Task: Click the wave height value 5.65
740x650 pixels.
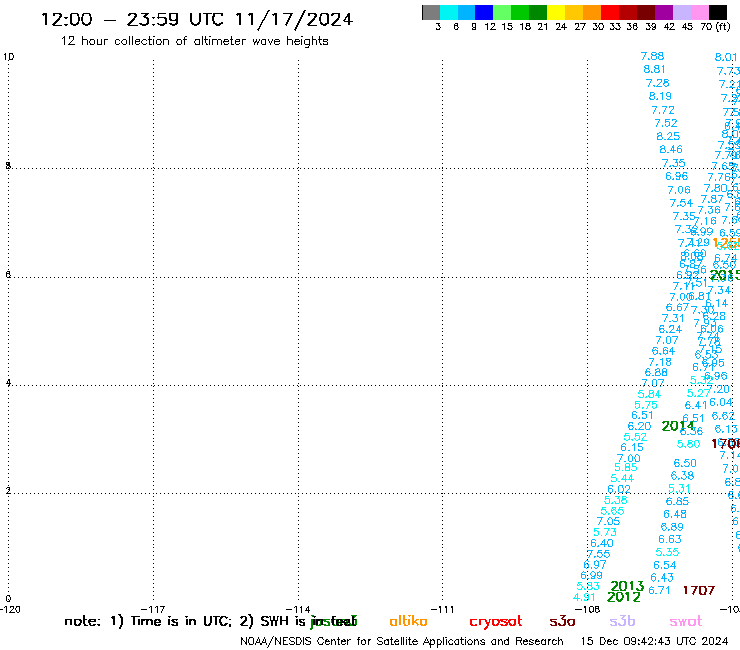Action: pos(613,511)
